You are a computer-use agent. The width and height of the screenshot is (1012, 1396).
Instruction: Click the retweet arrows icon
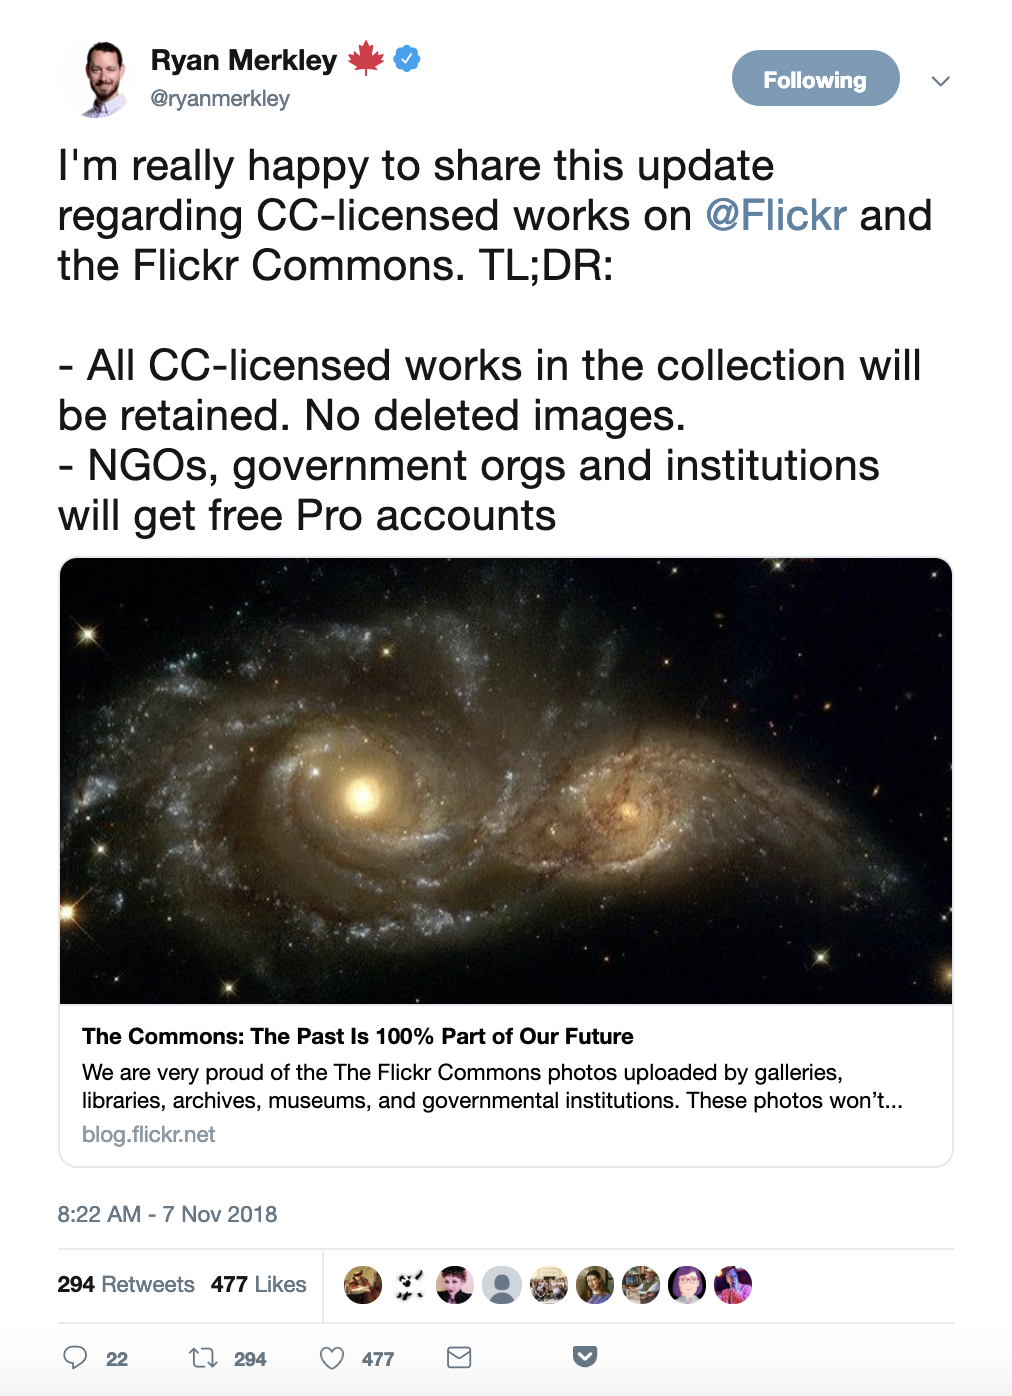(203, 1357)
